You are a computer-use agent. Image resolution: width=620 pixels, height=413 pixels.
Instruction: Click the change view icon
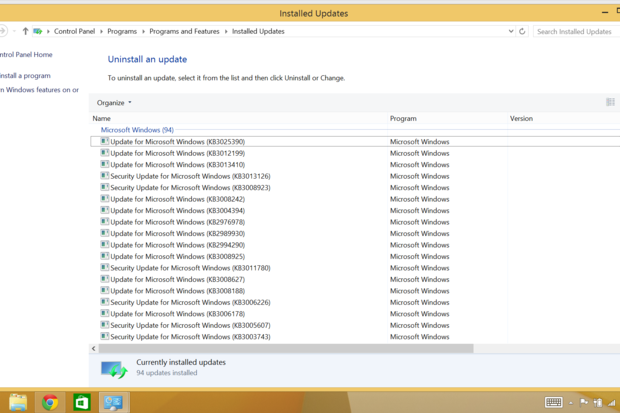(x=610, y=102)
